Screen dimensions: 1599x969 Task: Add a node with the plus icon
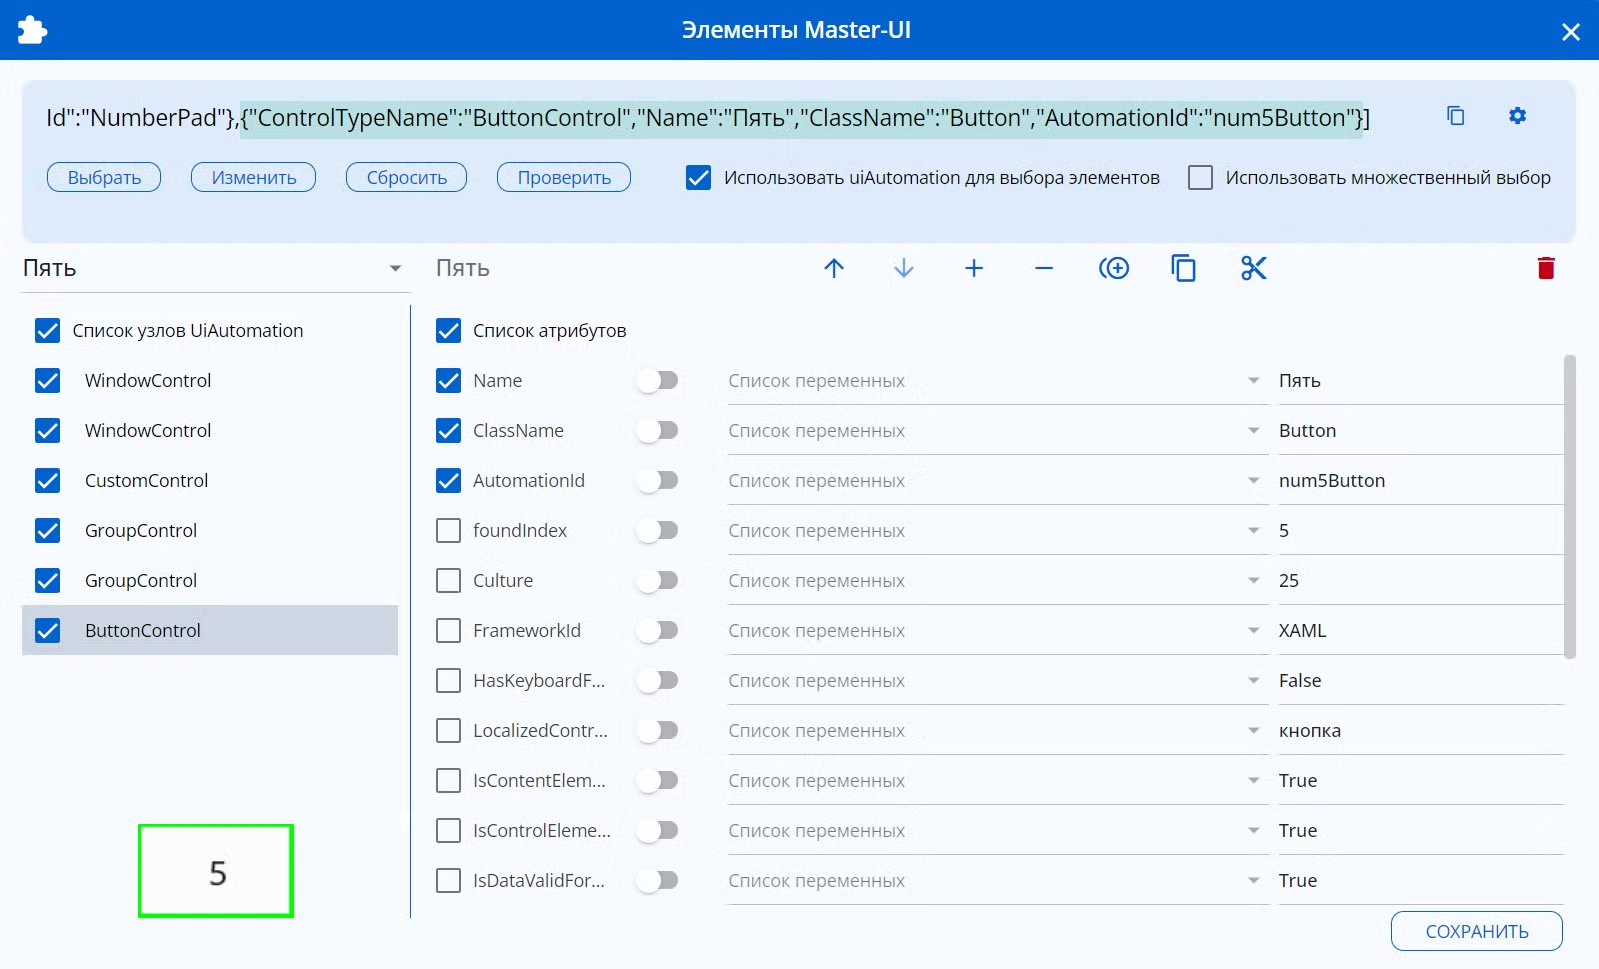tap(974, 268)
